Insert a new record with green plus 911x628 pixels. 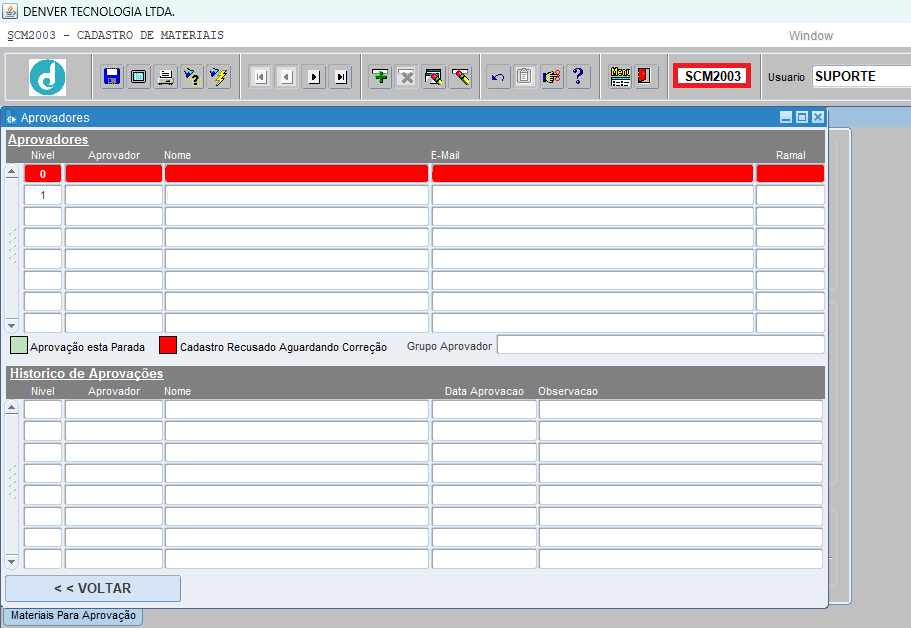[380, 77]
